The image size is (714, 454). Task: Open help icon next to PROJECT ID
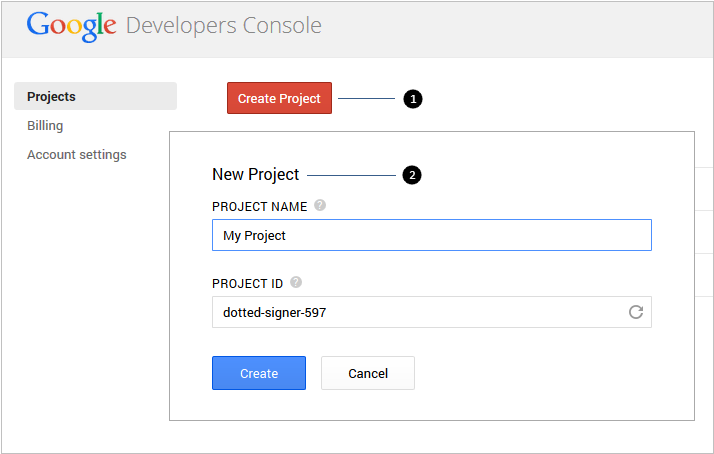[x=296, y=282]
